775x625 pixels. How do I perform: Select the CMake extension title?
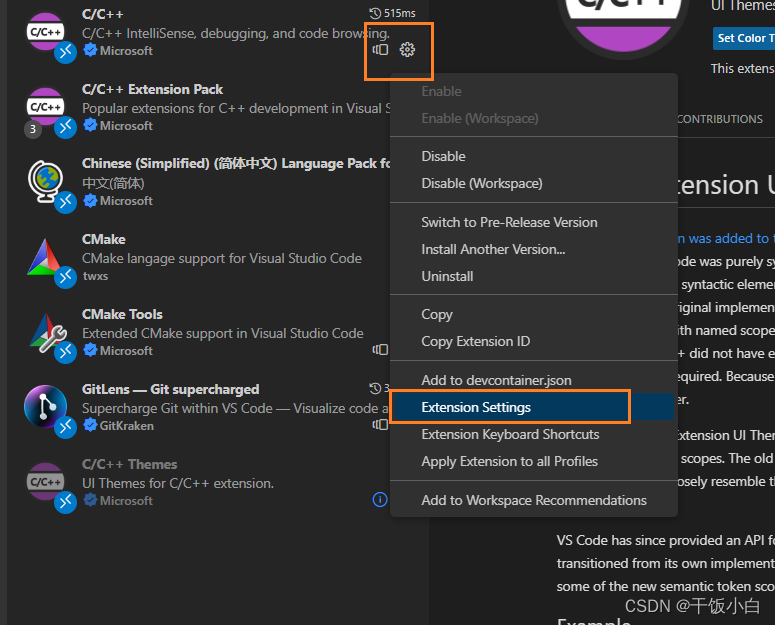click(x=104, y=240)
